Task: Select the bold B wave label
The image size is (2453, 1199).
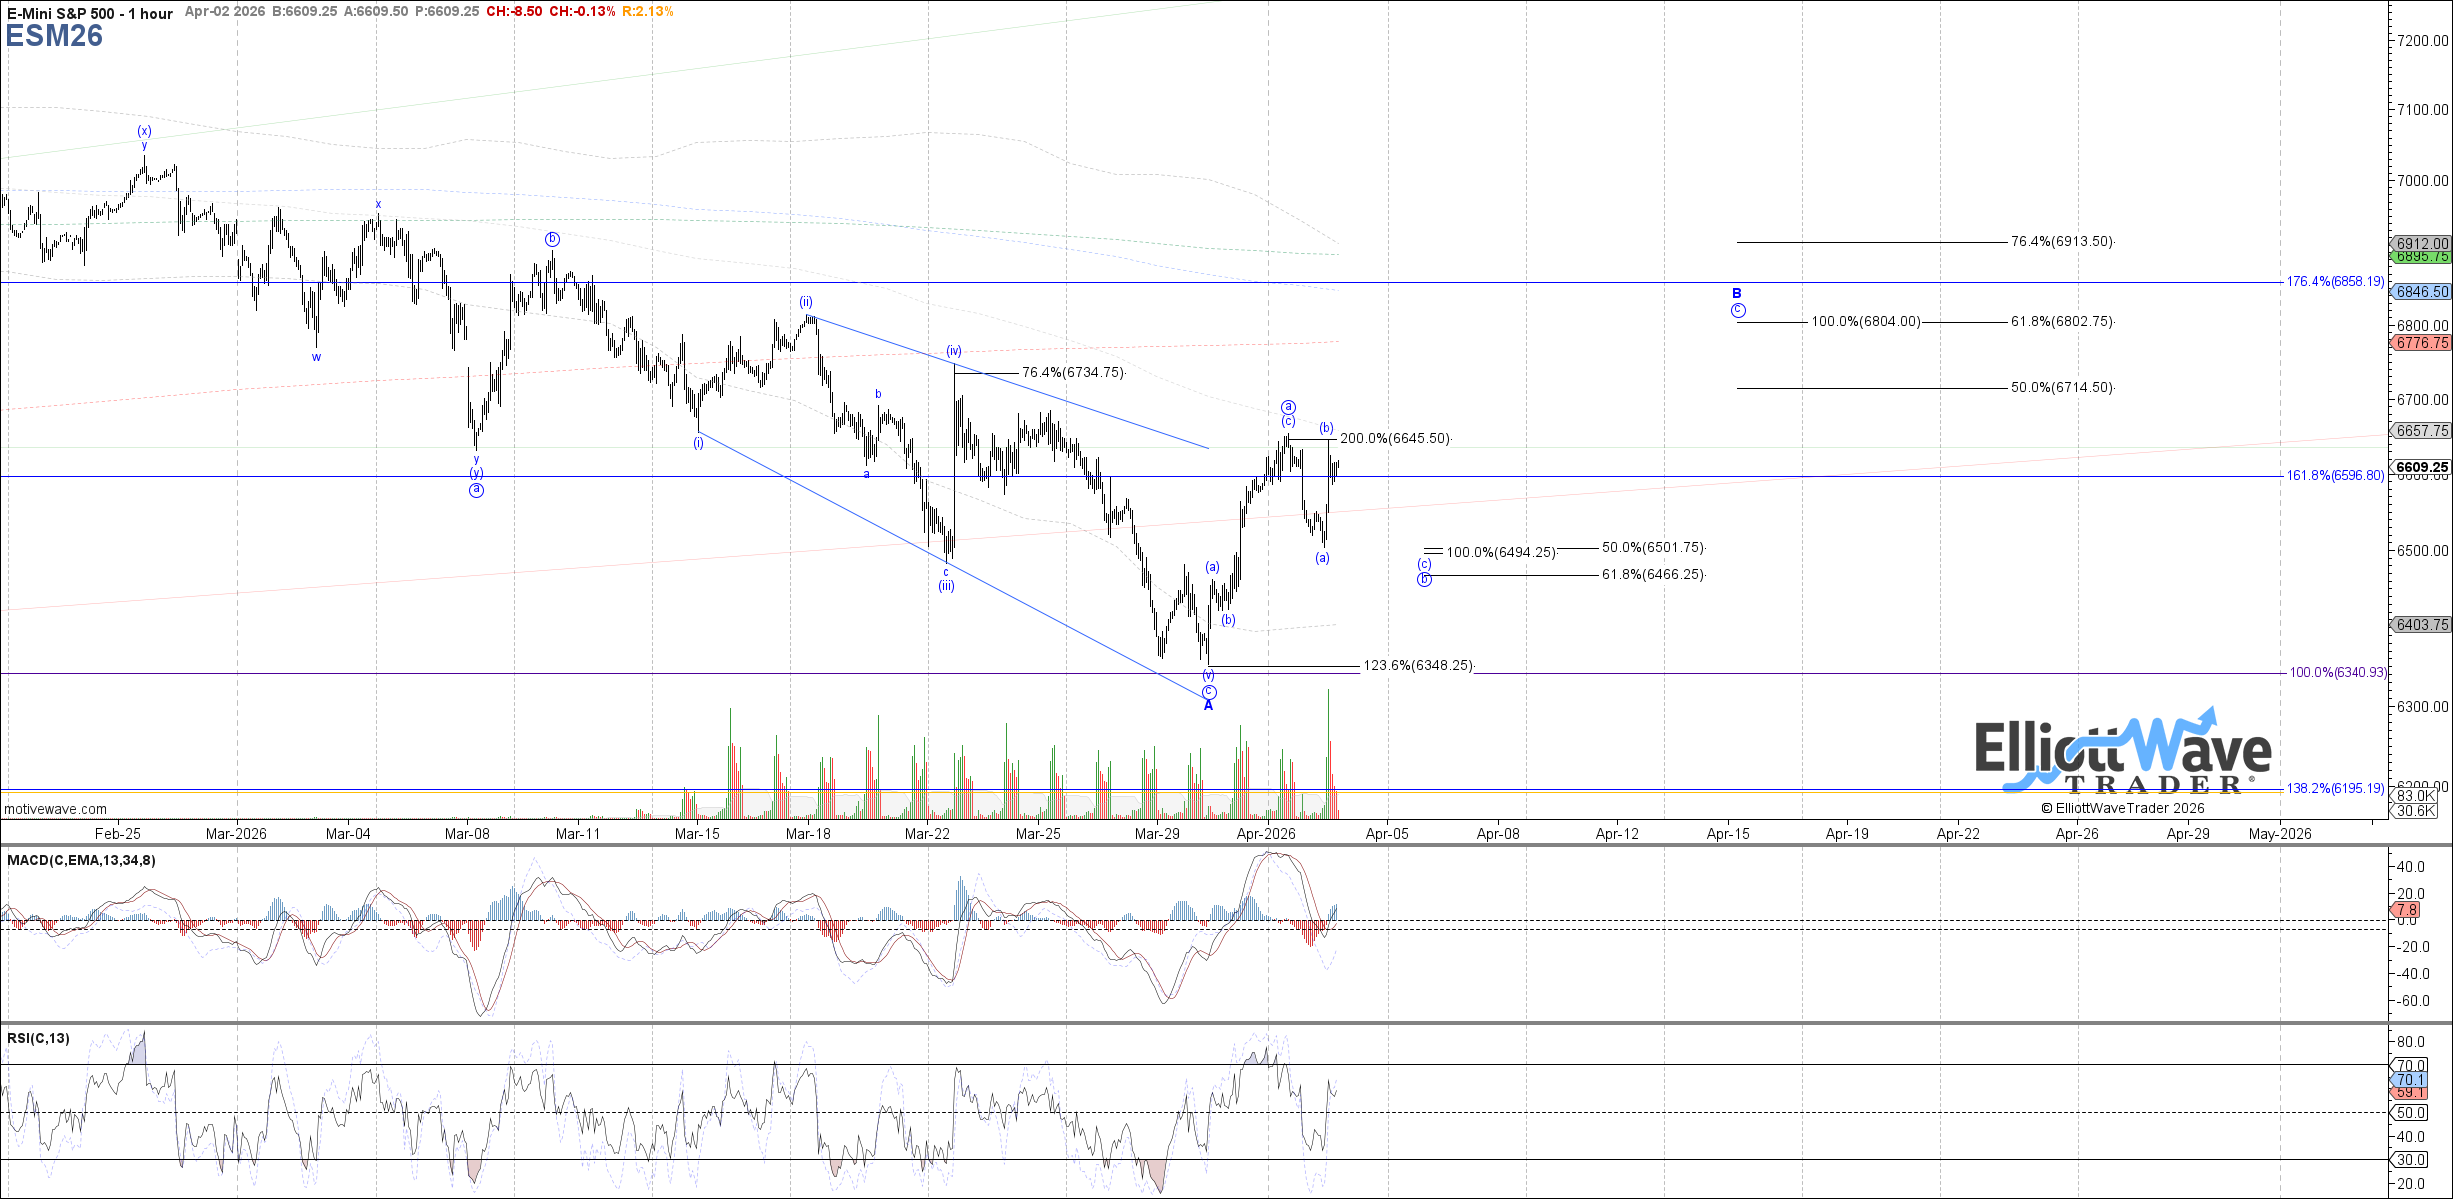Action: click(1737, 293)
